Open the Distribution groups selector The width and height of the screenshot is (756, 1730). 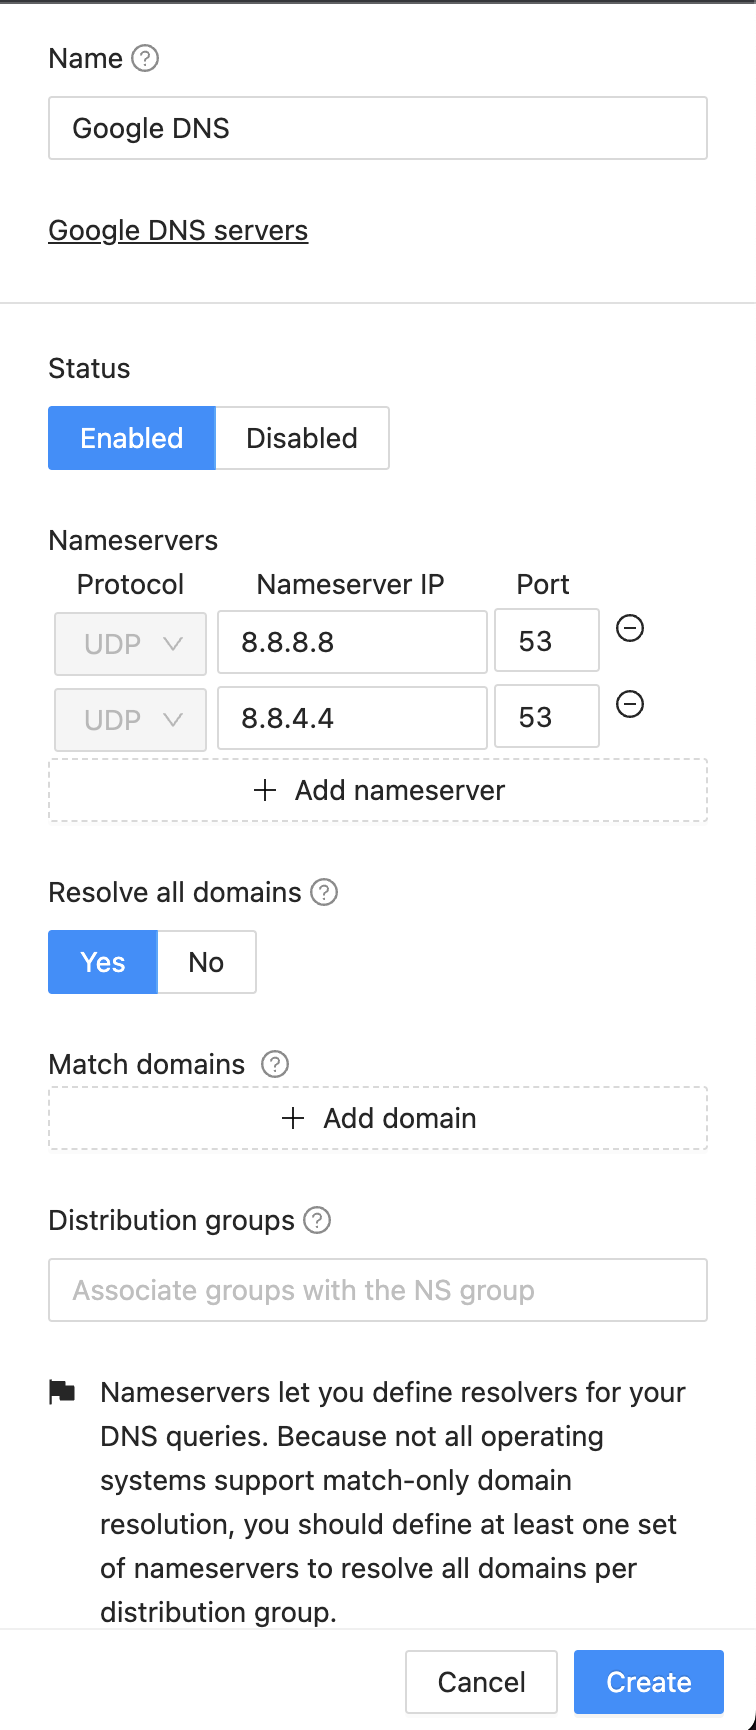377,1290
